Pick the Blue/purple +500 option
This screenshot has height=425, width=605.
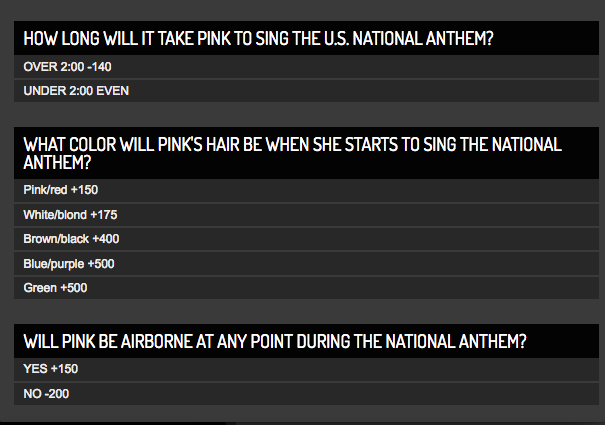306,264
